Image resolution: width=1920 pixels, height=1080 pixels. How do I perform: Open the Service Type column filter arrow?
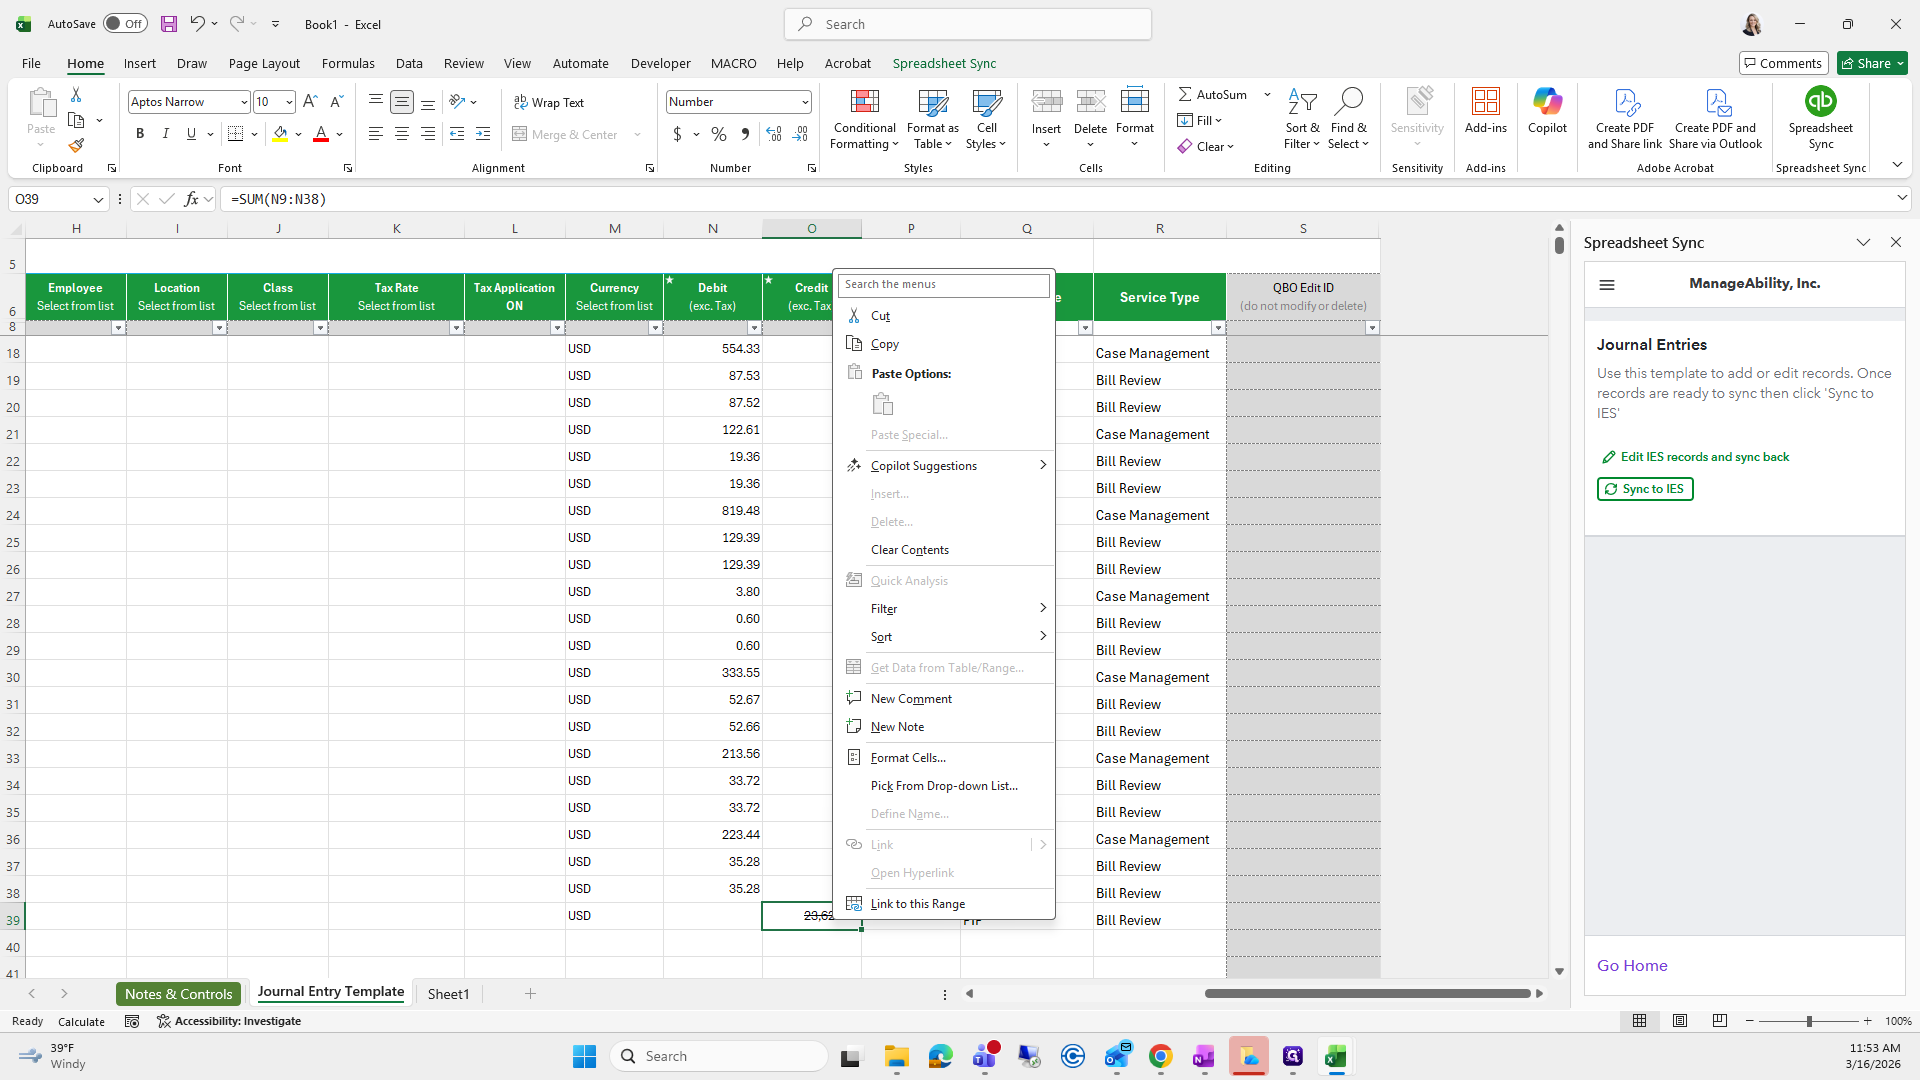1217,328
